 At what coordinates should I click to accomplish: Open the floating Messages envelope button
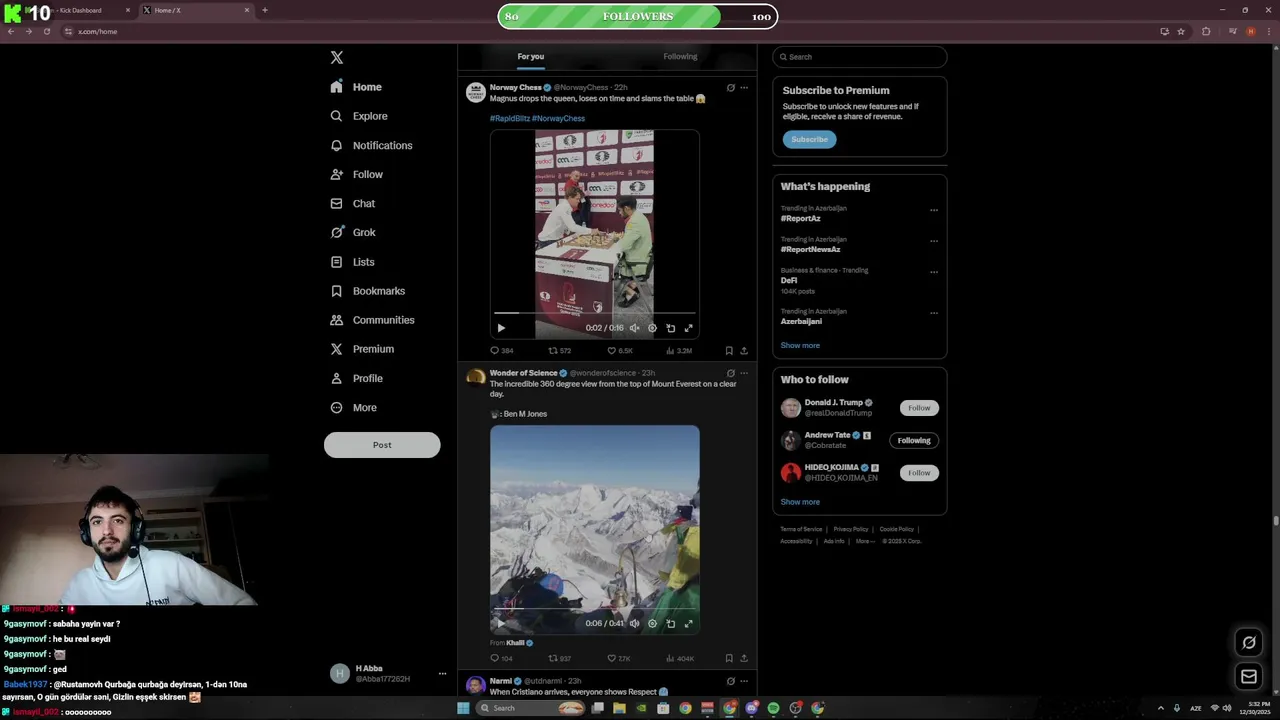click(1249, 677)
